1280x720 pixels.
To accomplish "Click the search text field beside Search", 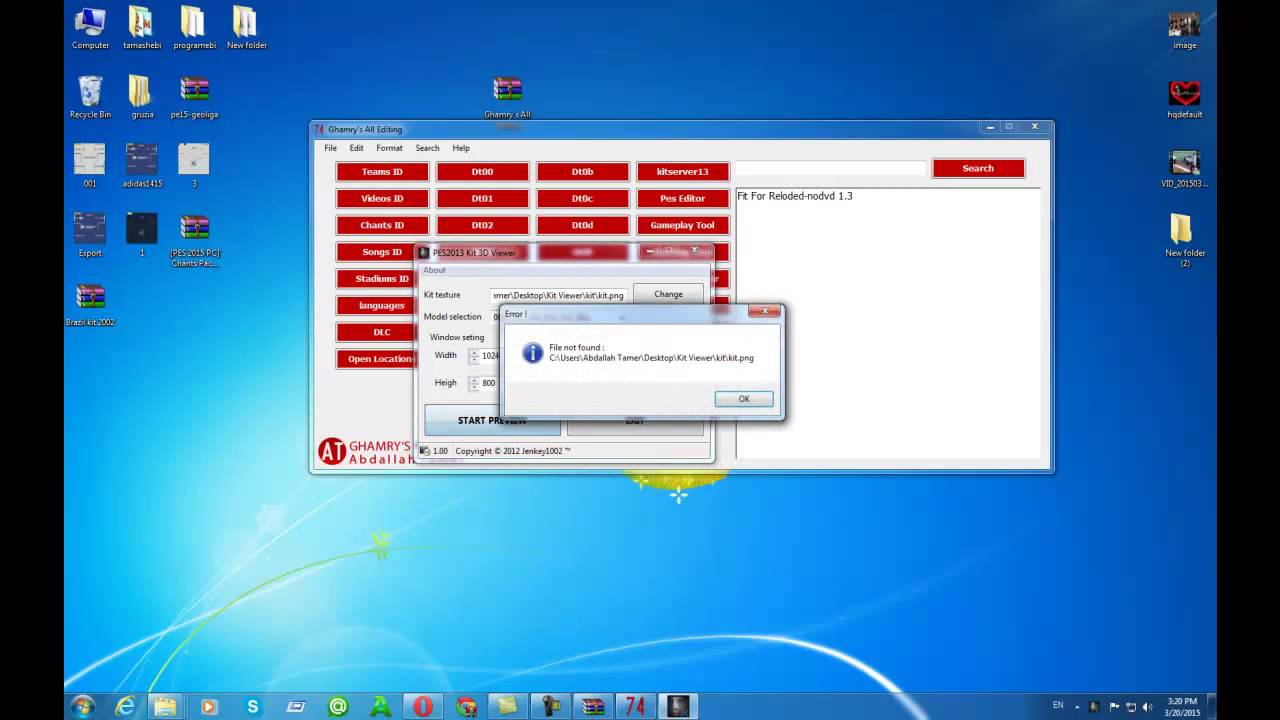I will click(x=831, y=169).
